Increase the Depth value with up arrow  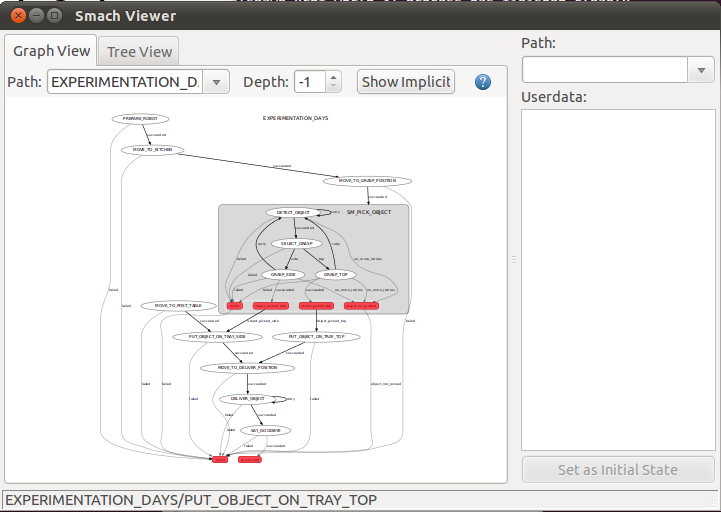tap(334, 76)
